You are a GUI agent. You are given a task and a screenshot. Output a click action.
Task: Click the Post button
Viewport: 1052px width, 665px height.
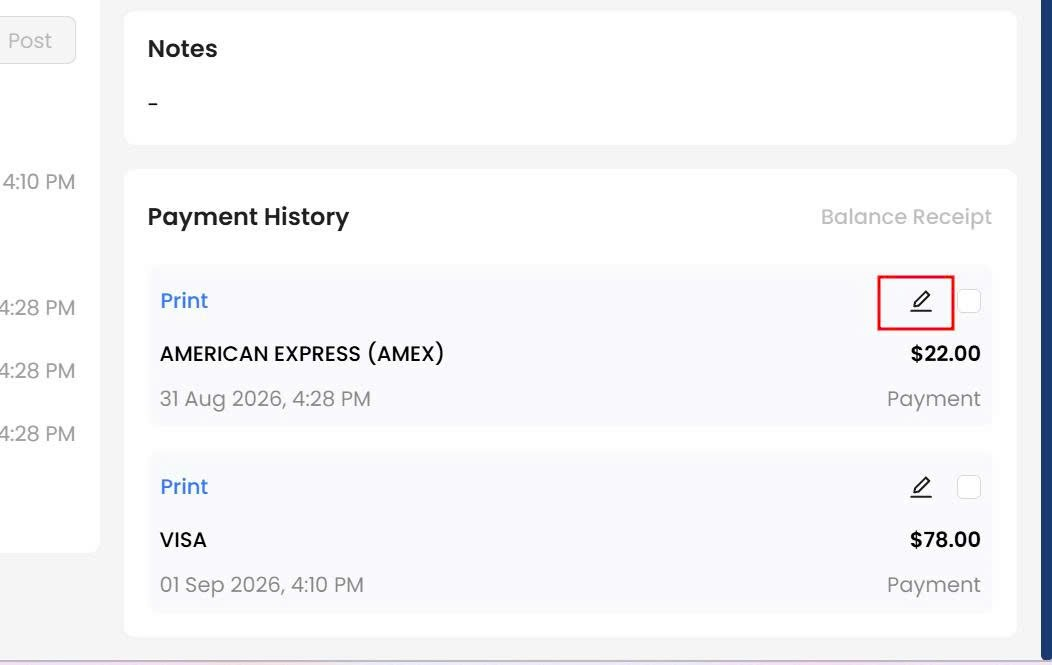point(34,40)
